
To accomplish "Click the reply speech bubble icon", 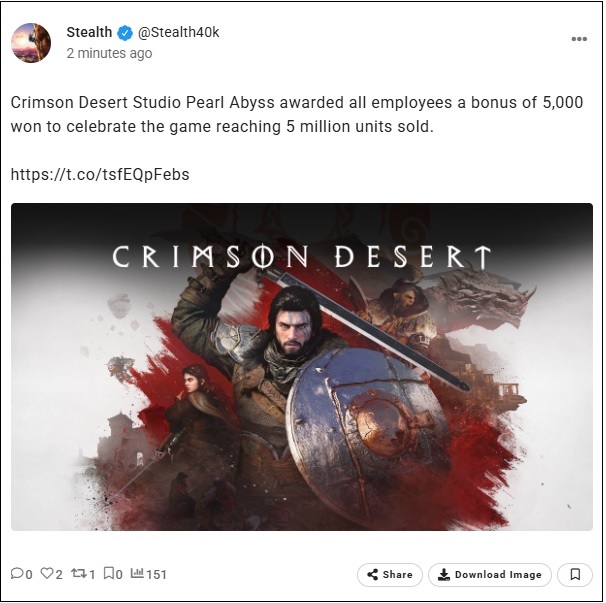I will click(x=17, y=573).
